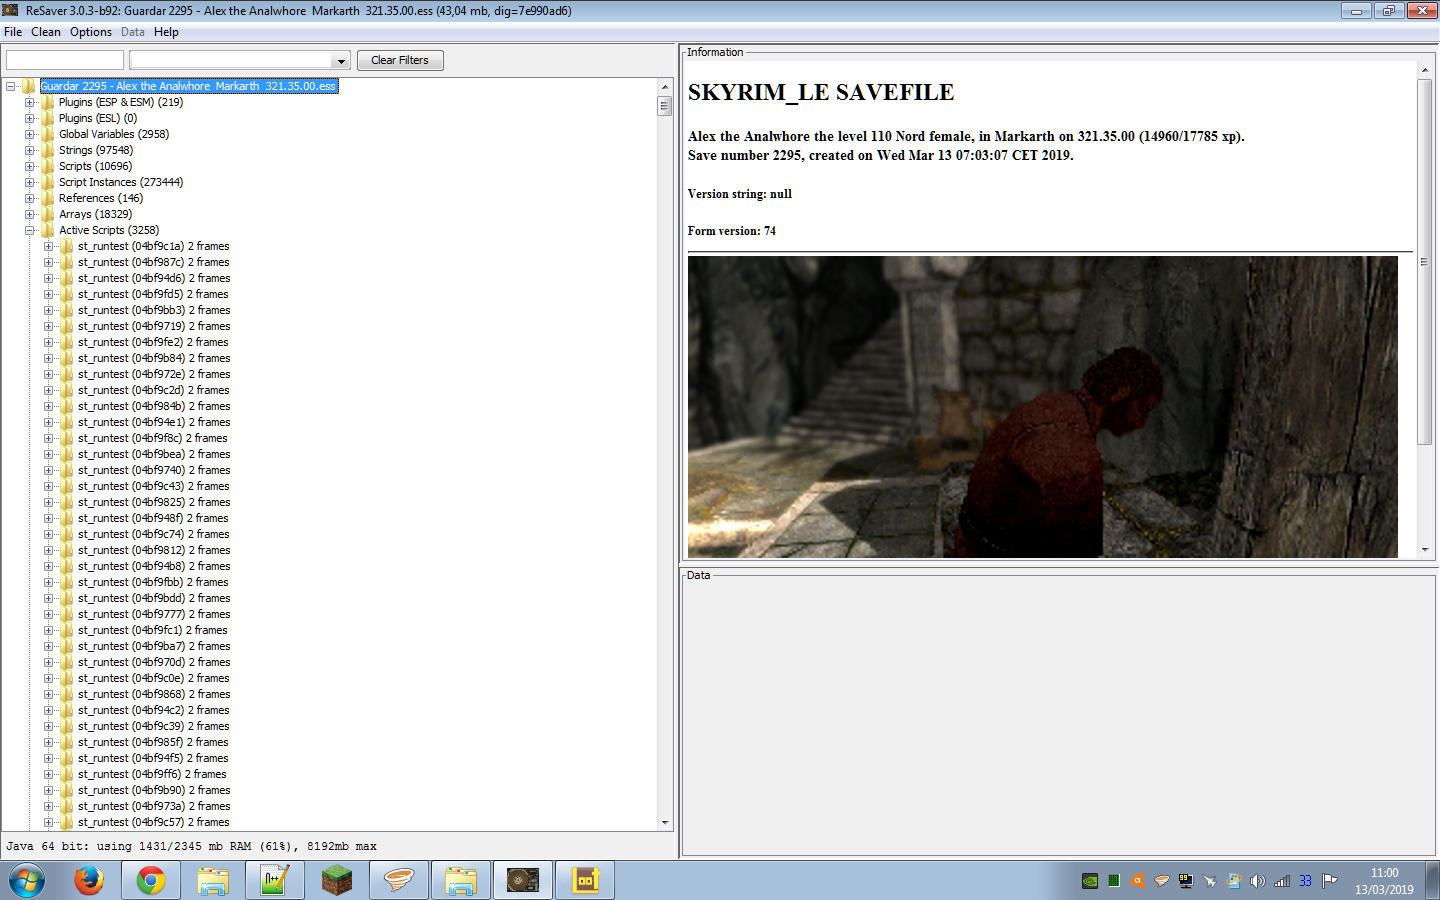Expand the Script Instances node
Viewport: 1440px width, 900px height.
coord(30,182)
